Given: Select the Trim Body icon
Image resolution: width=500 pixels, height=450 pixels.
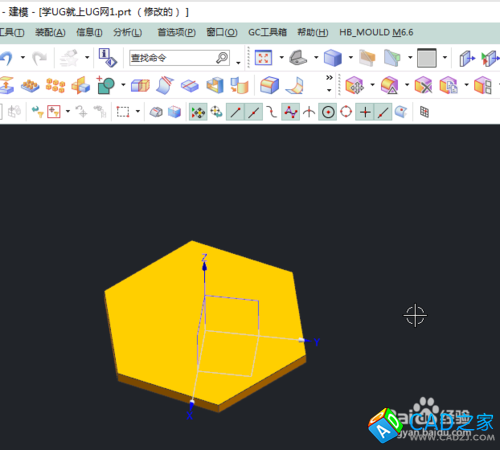Looking at the screenshot, I should 140,85.
